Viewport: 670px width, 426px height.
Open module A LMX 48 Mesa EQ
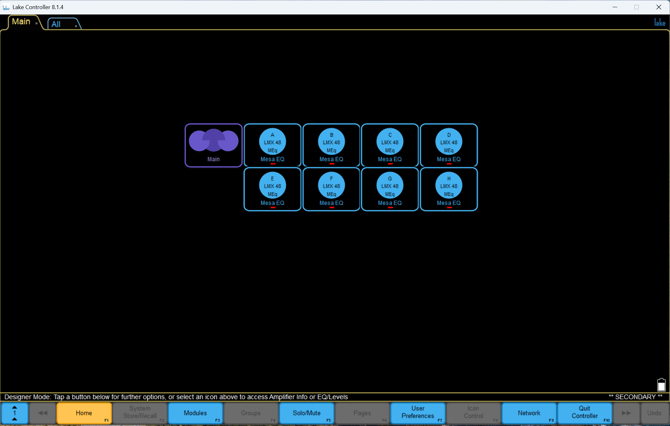click(x=272, y=144)
